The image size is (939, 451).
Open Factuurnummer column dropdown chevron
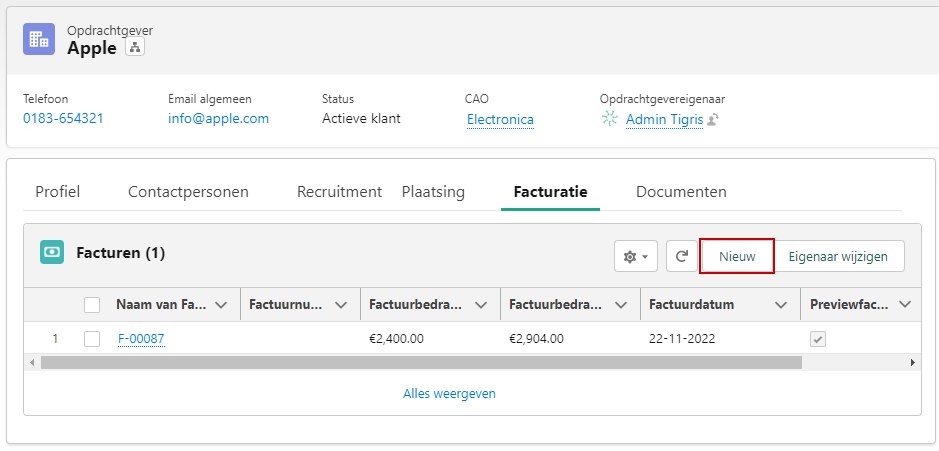click(x=341, y=305)
